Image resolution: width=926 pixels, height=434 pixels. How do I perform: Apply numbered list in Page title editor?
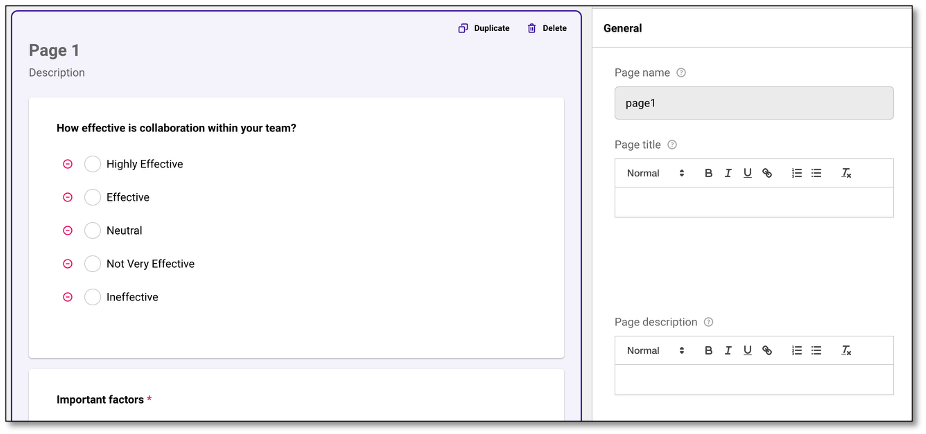pyautogui.click(x=797, y=173)
